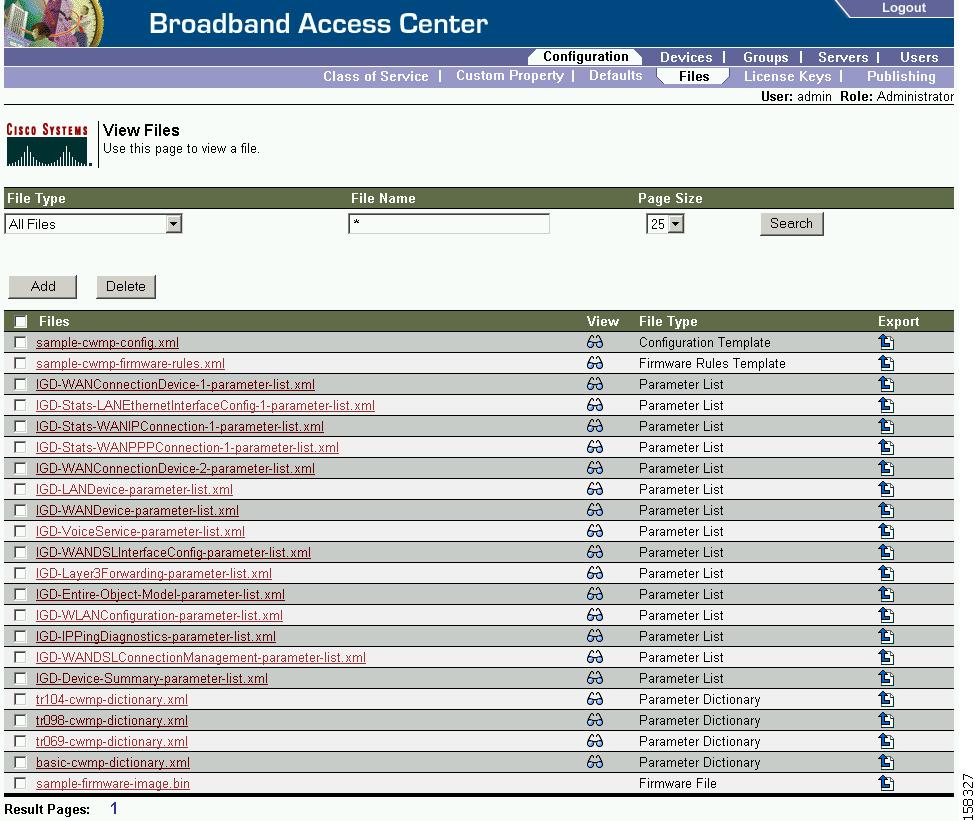The image size is (975, 821).
Task: View tr104-cwmp-dictionary.xml binoculars icon
Action: (x=594, y=699)
